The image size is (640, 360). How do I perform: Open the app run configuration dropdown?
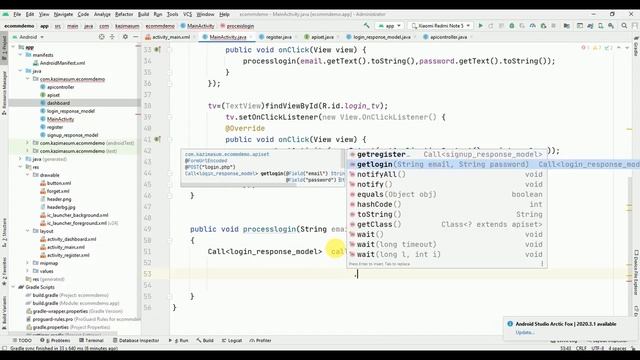pyautogui.click(x=390, y=26)
